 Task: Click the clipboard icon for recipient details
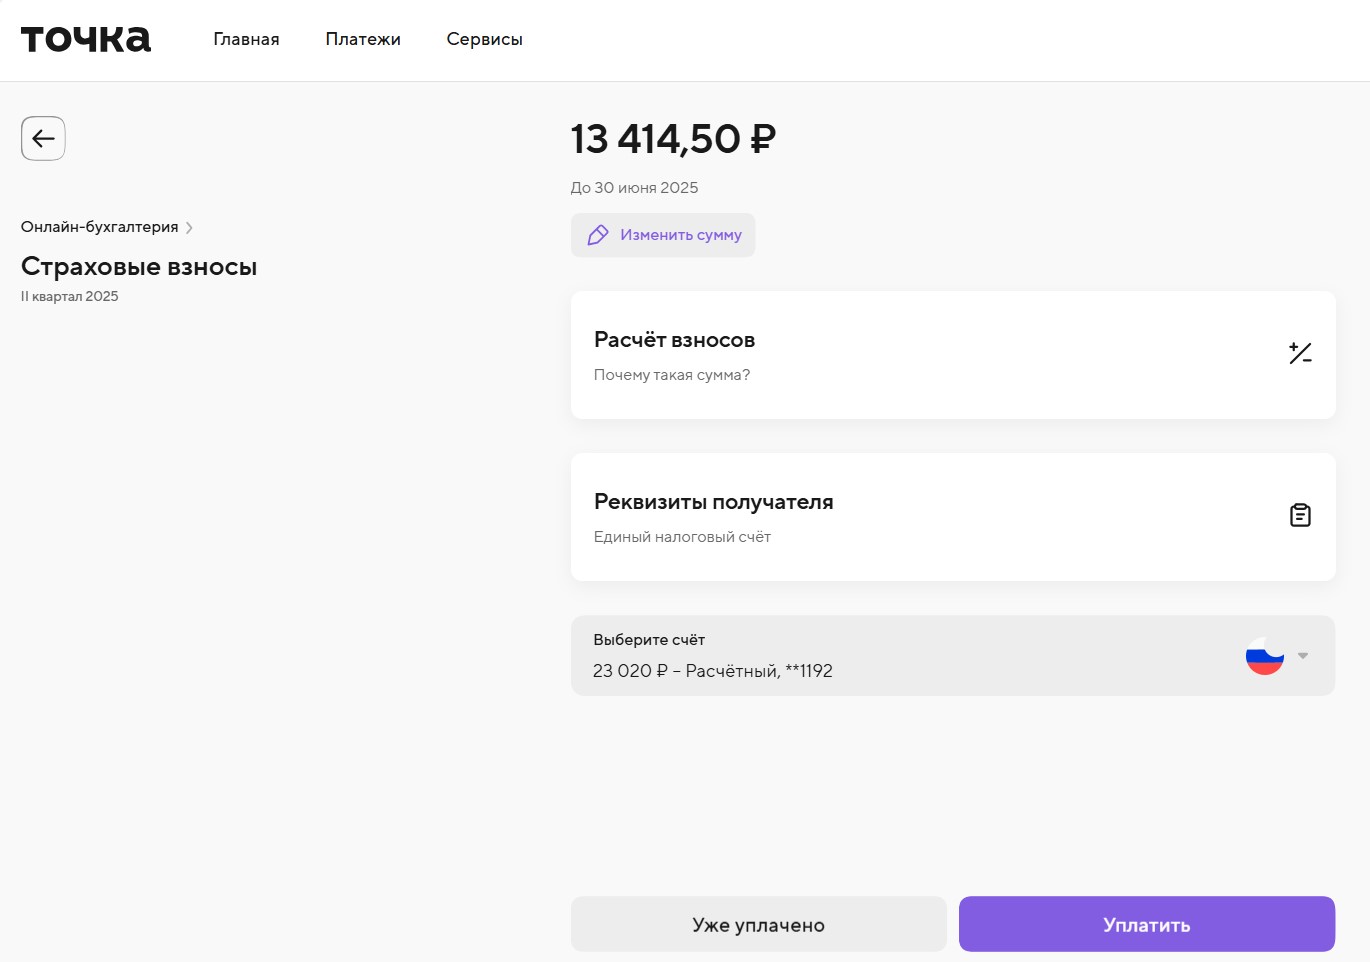[1300, 515]
